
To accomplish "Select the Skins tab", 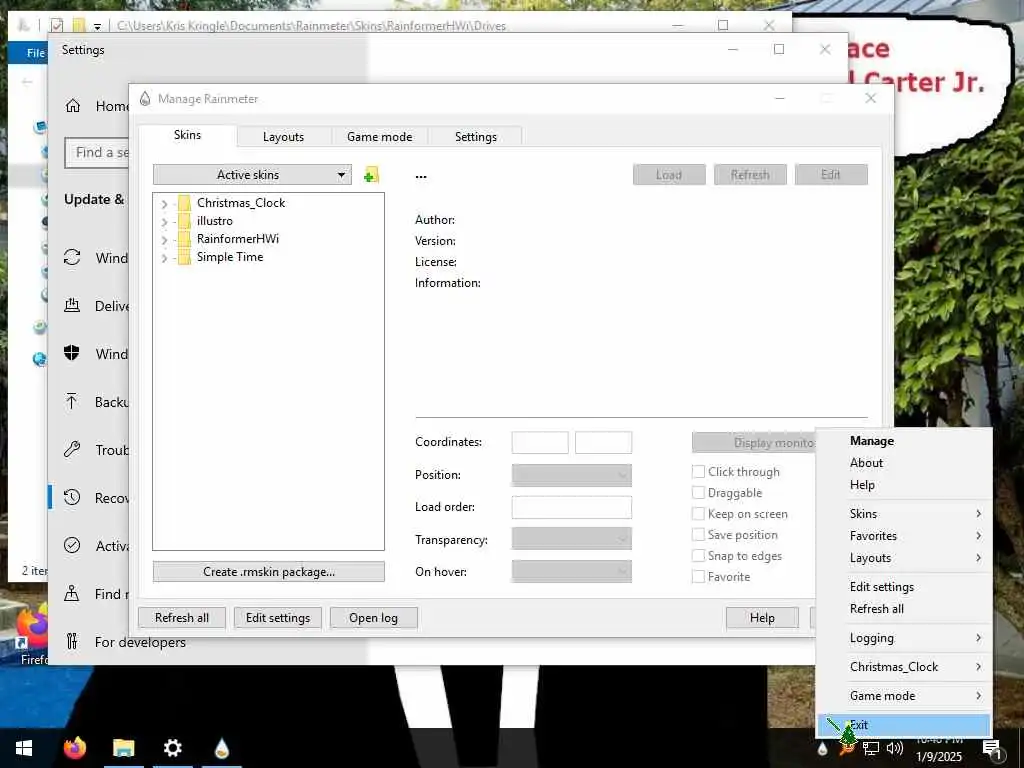I will pos(187,135).
